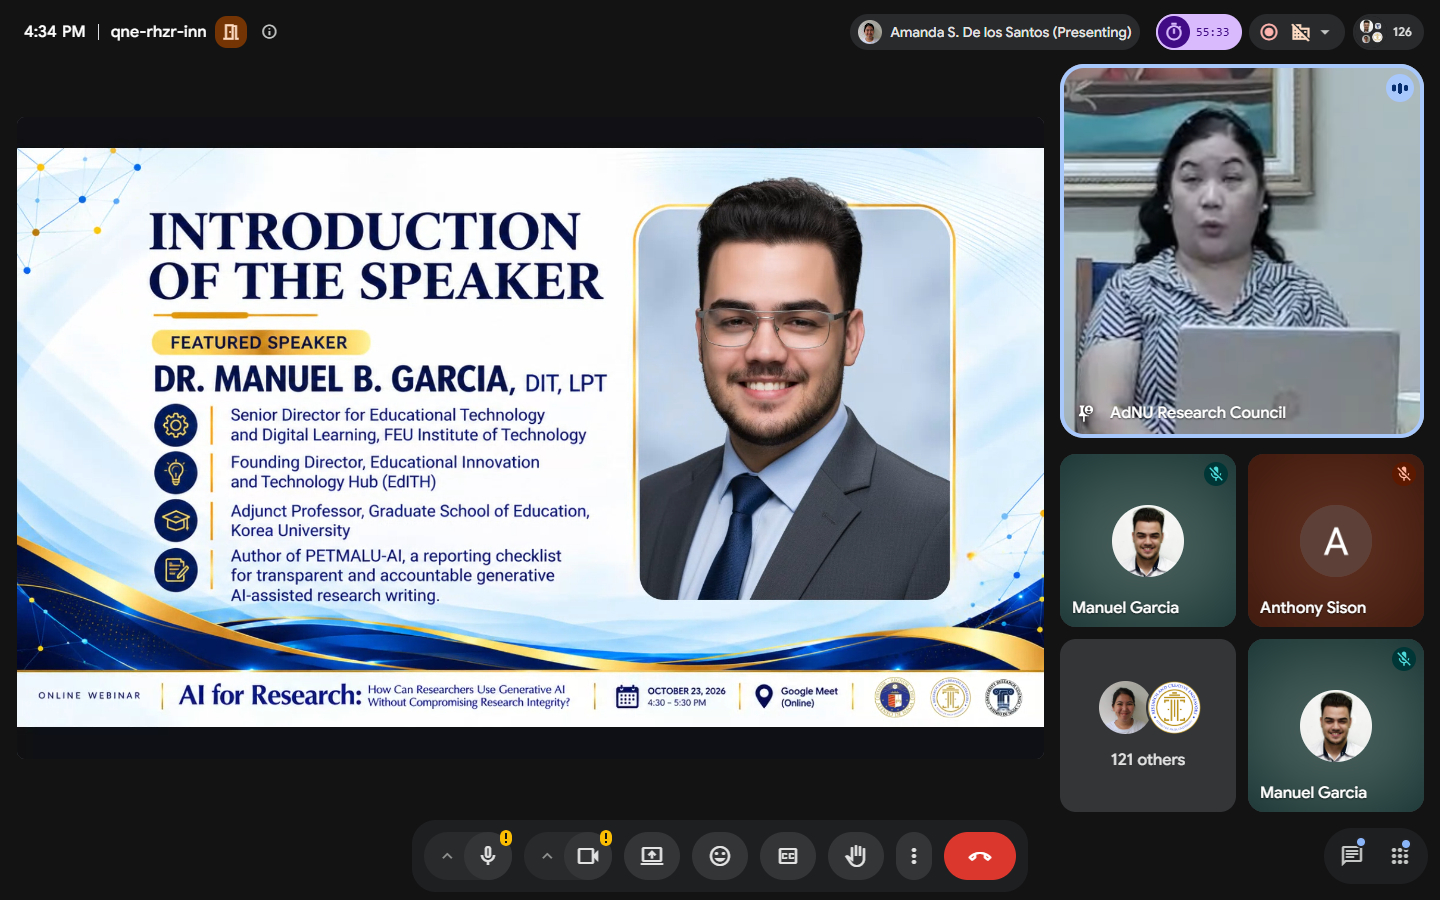The height and width of the screenshot is (900, 1440).
Task: Open the people list showing 126
Action: [x=1388, y=32]
